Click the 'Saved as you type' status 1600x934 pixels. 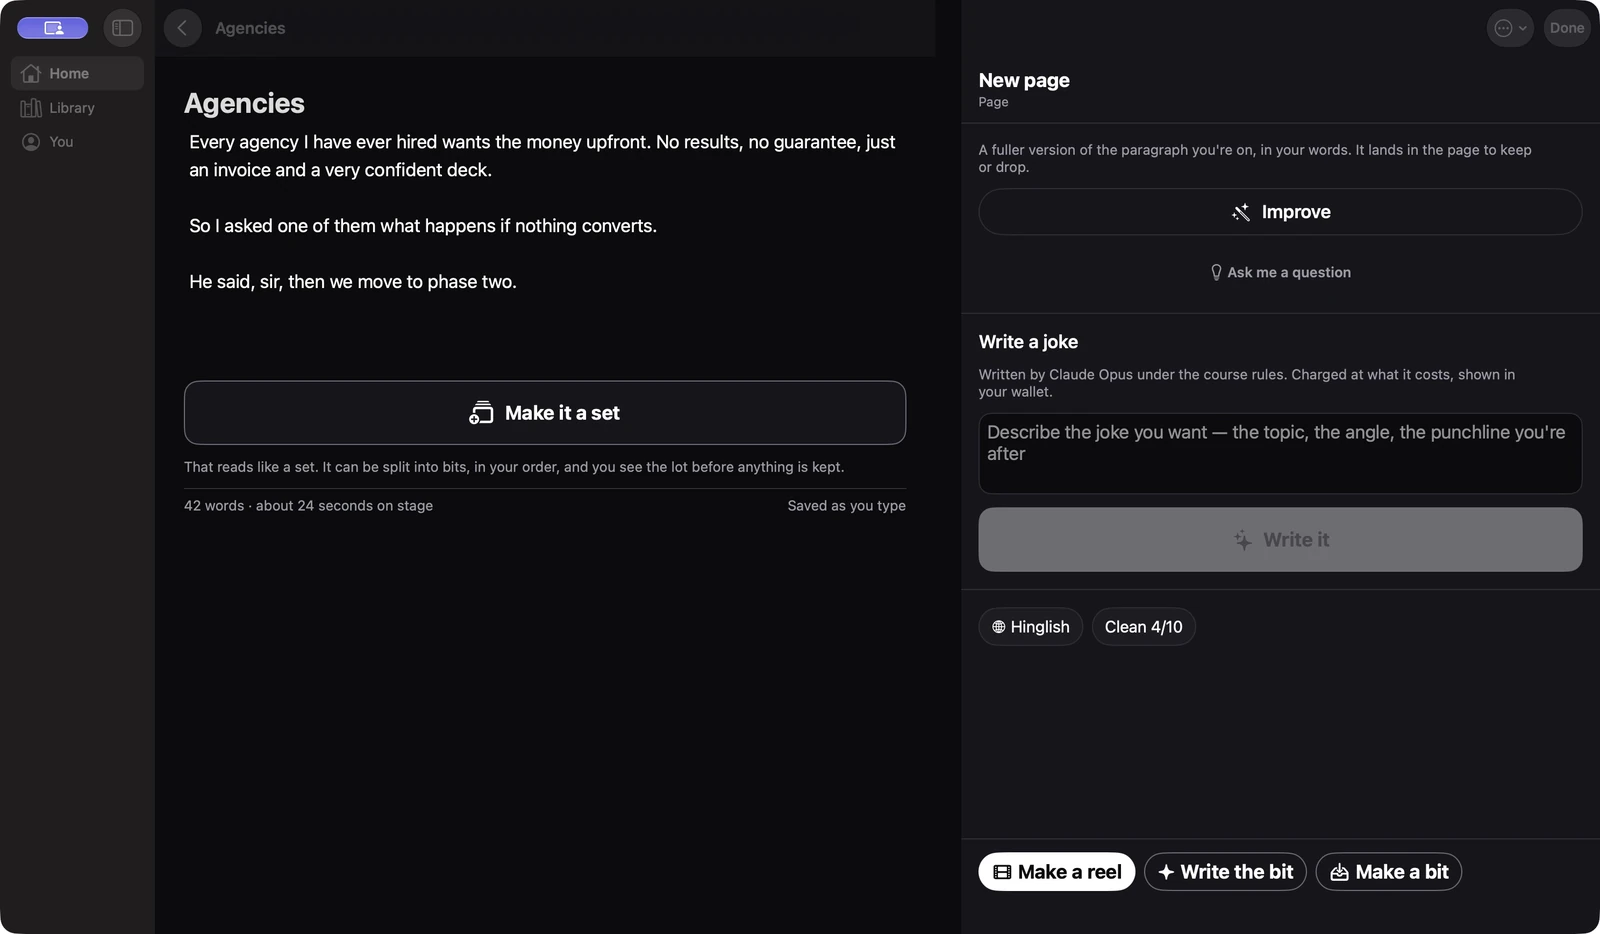point(846,506)
